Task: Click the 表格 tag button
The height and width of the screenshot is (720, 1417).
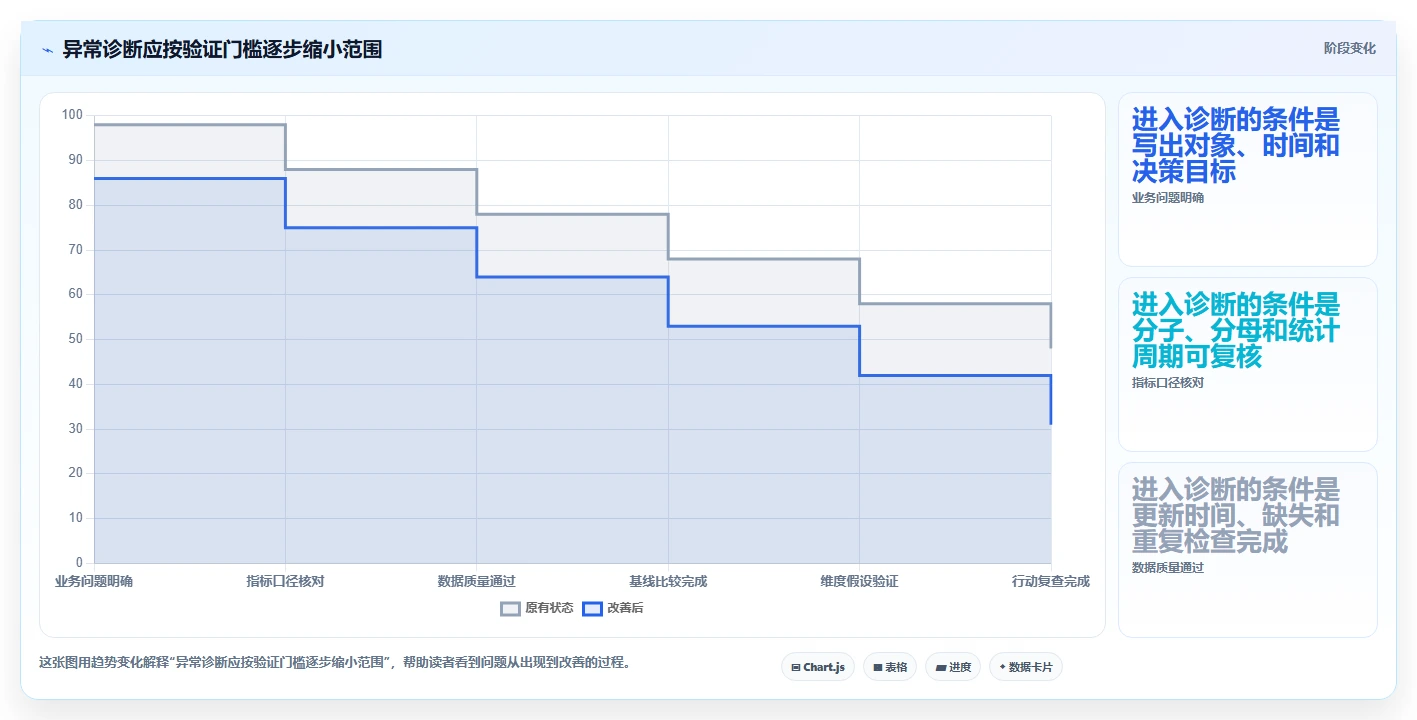Action: point(889,667)
